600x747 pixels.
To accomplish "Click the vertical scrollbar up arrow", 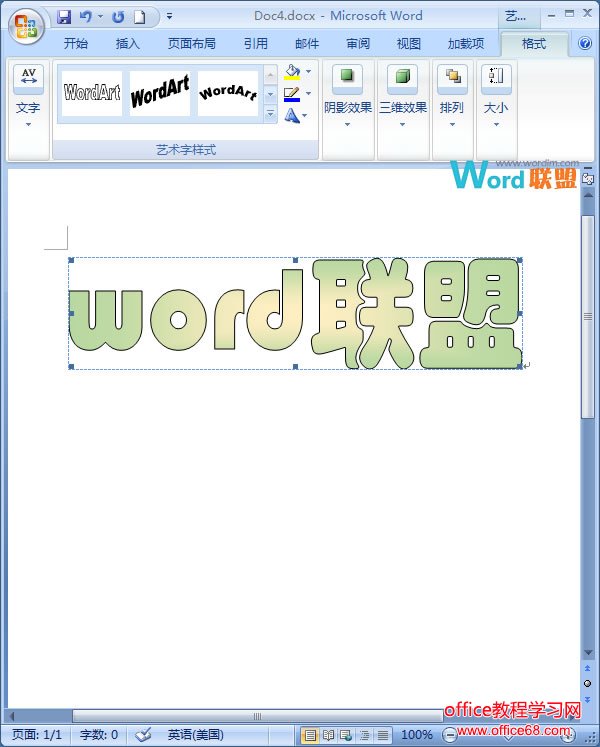I will click(x=588, y=196).
